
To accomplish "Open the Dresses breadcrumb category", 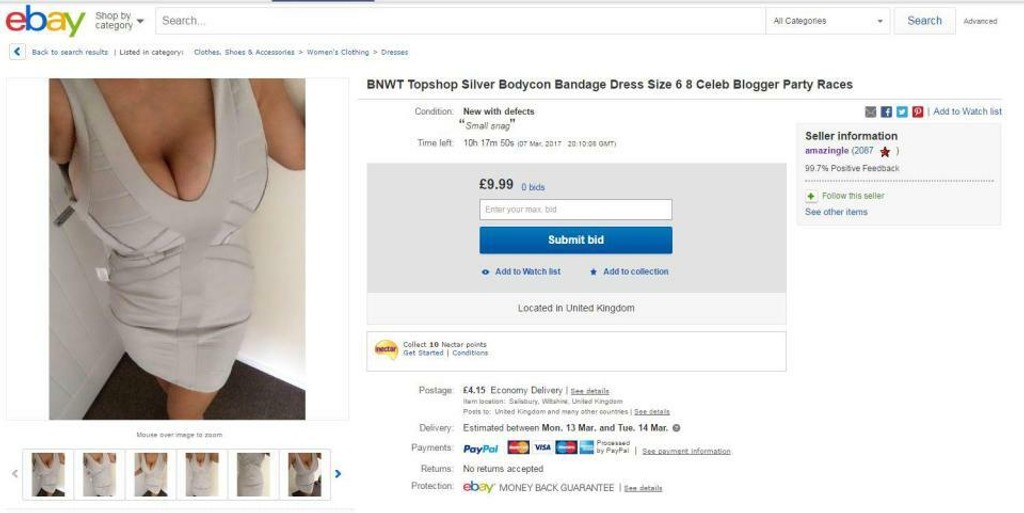I will click(394, 52).
